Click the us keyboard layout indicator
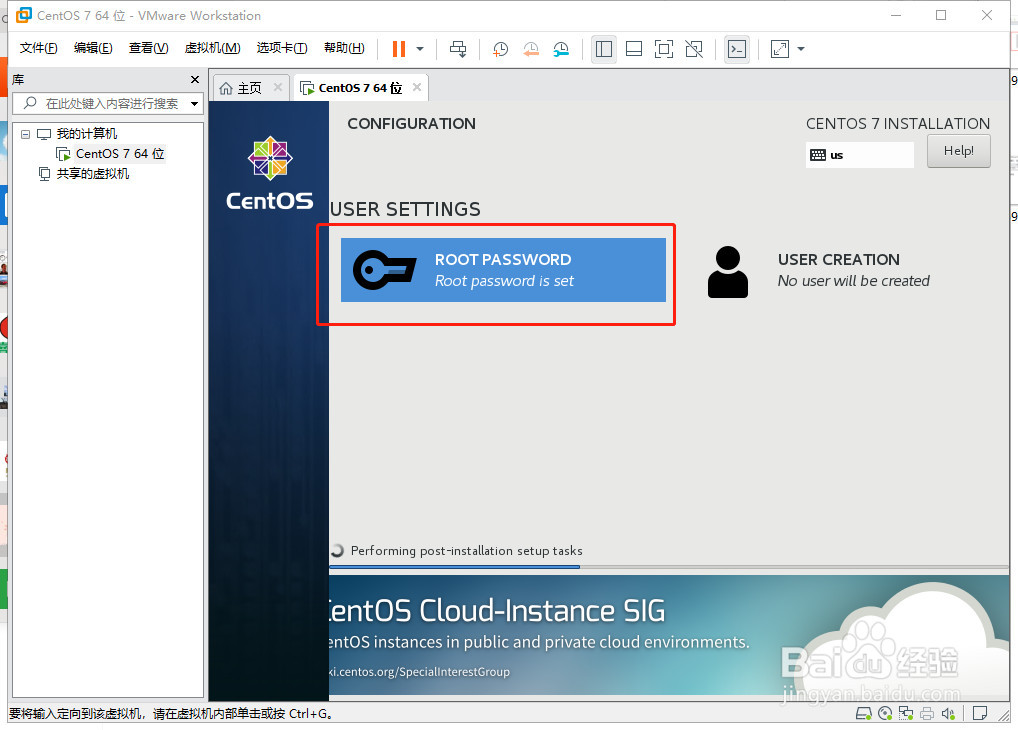 (860, 155)
